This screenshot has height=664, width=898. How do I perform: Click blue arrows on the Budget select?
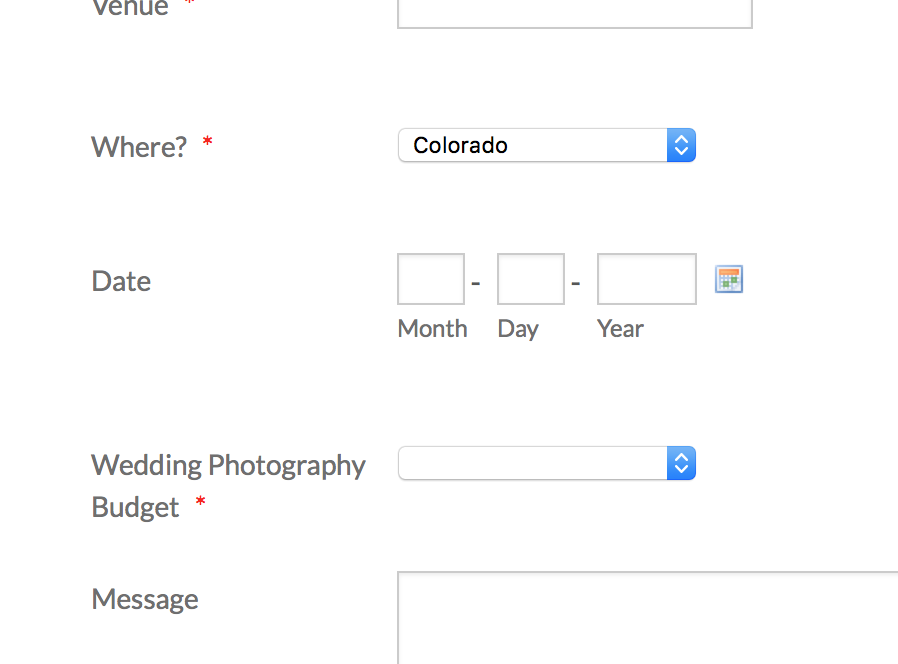pos(681,463)
